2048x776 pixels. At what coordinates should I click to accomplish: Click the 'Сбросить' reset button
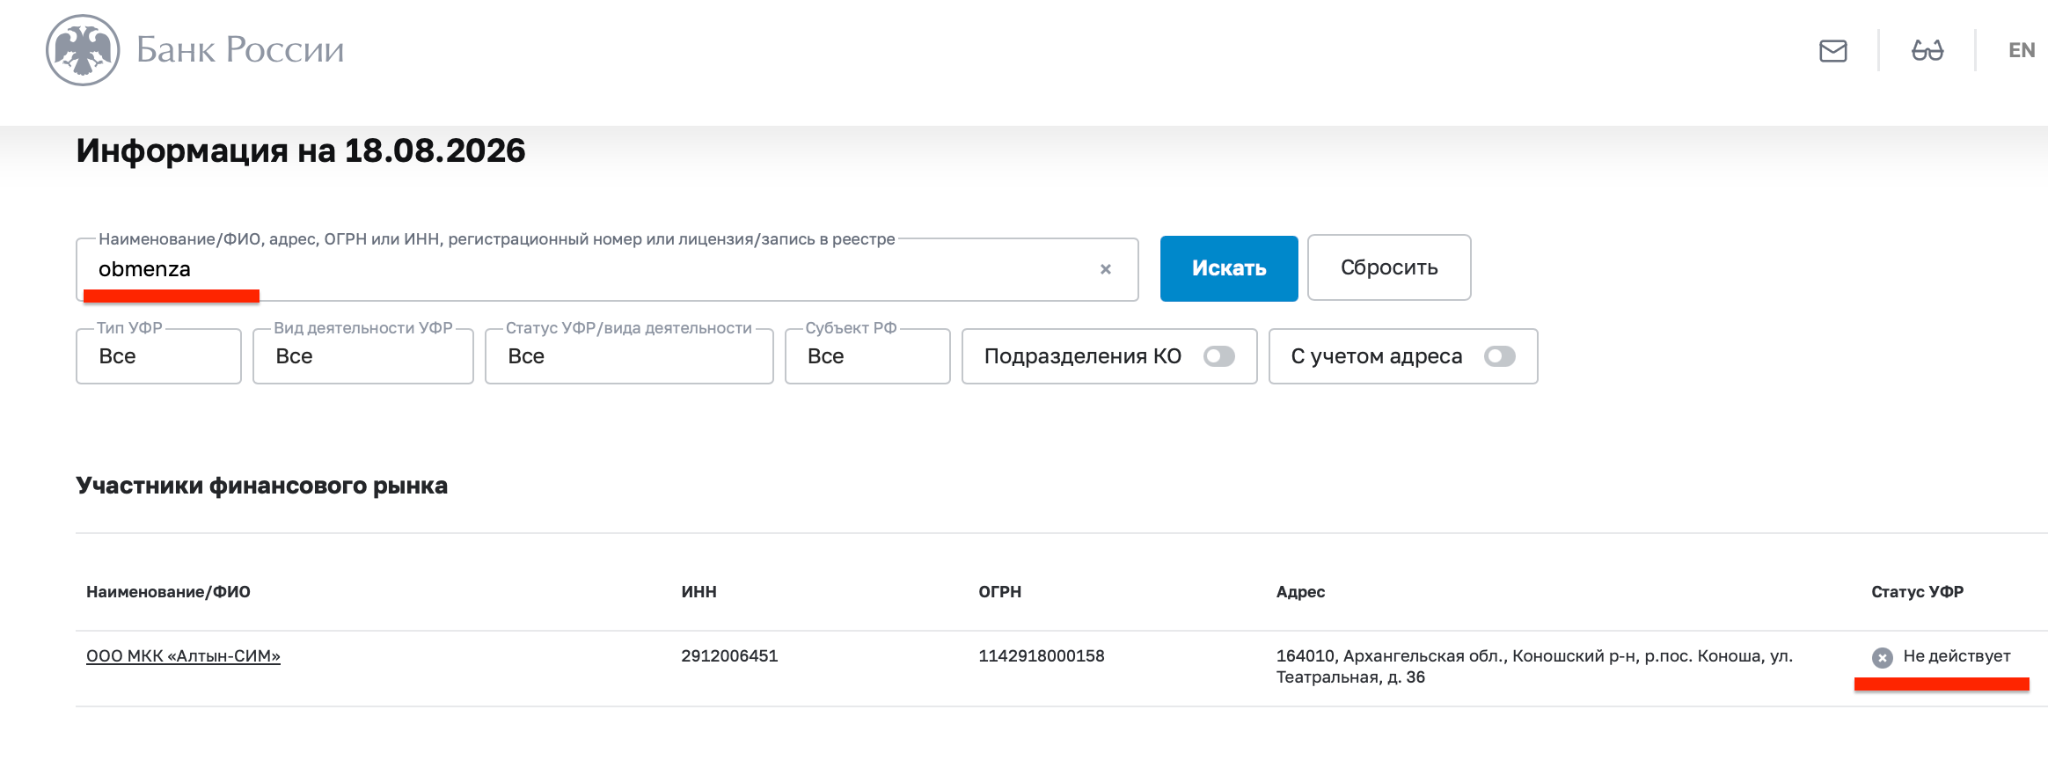[1389, 268]
